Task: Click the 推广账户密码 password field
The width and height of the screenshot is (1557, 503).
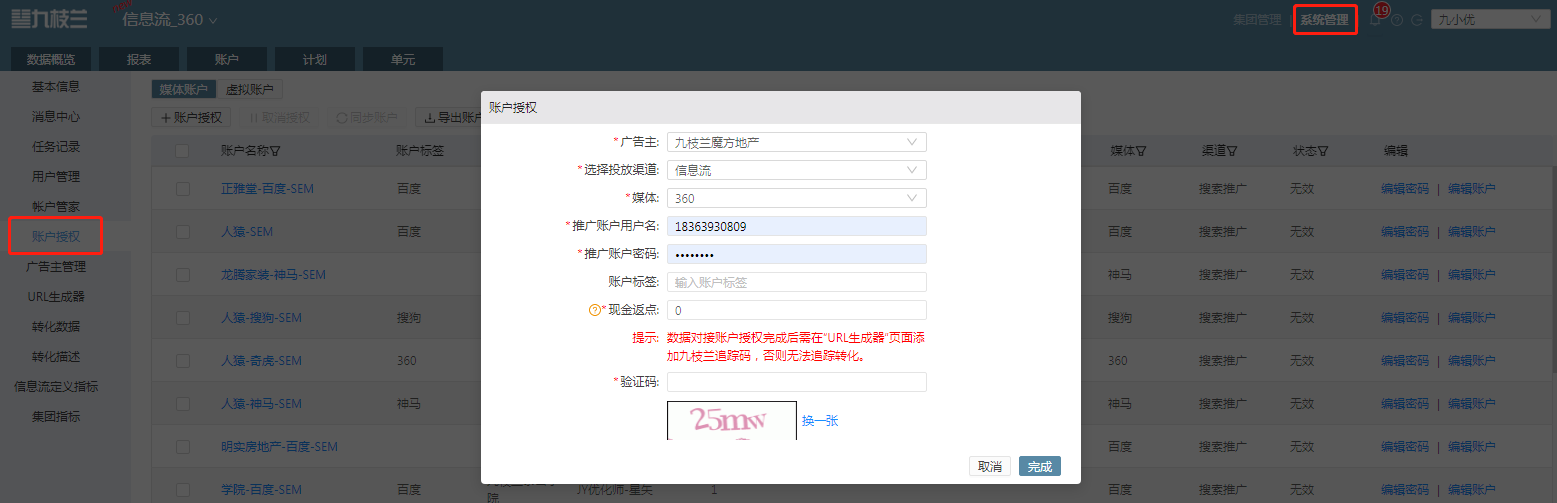Action: tap(797, 254)
